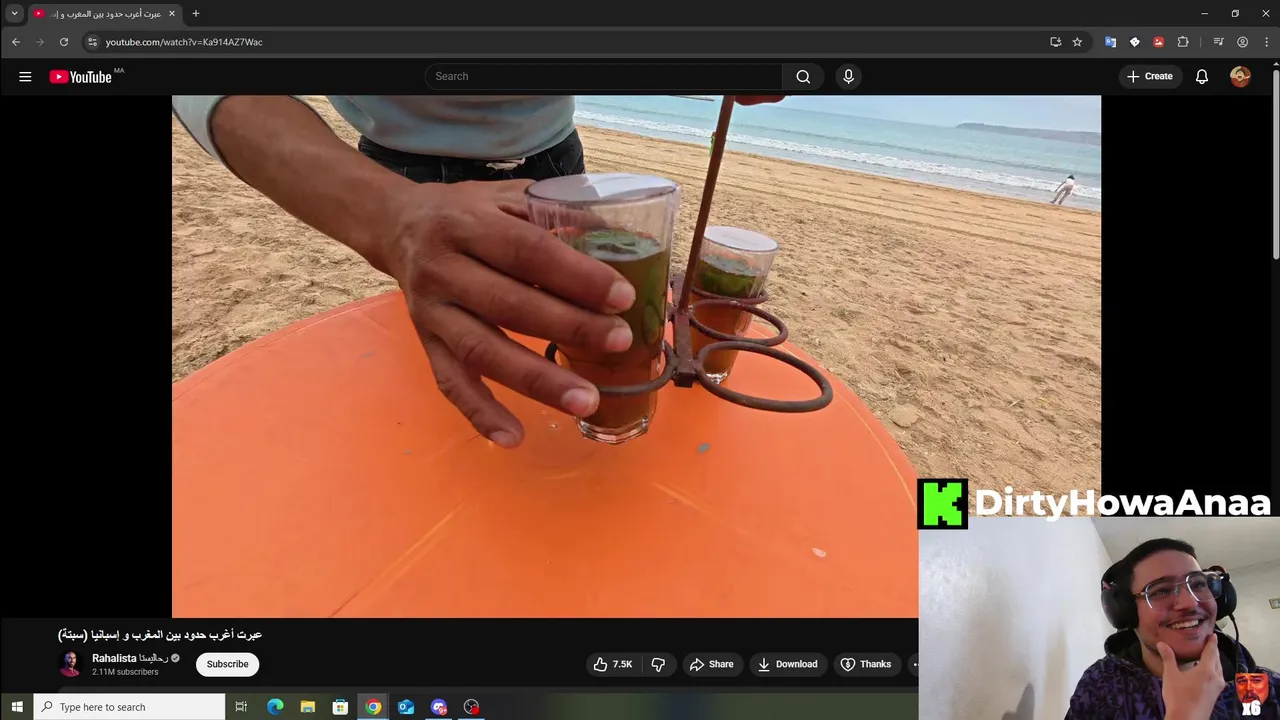Open Task View on taskbar
This screenshot has width=1280, height=720.
coord(241,707)
